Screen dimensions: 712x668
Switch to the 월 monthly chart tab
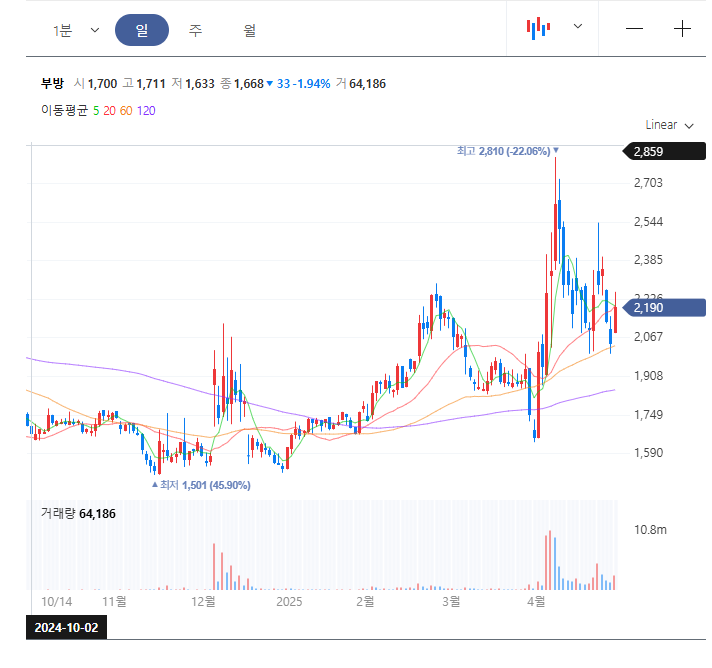click(250, 30)
